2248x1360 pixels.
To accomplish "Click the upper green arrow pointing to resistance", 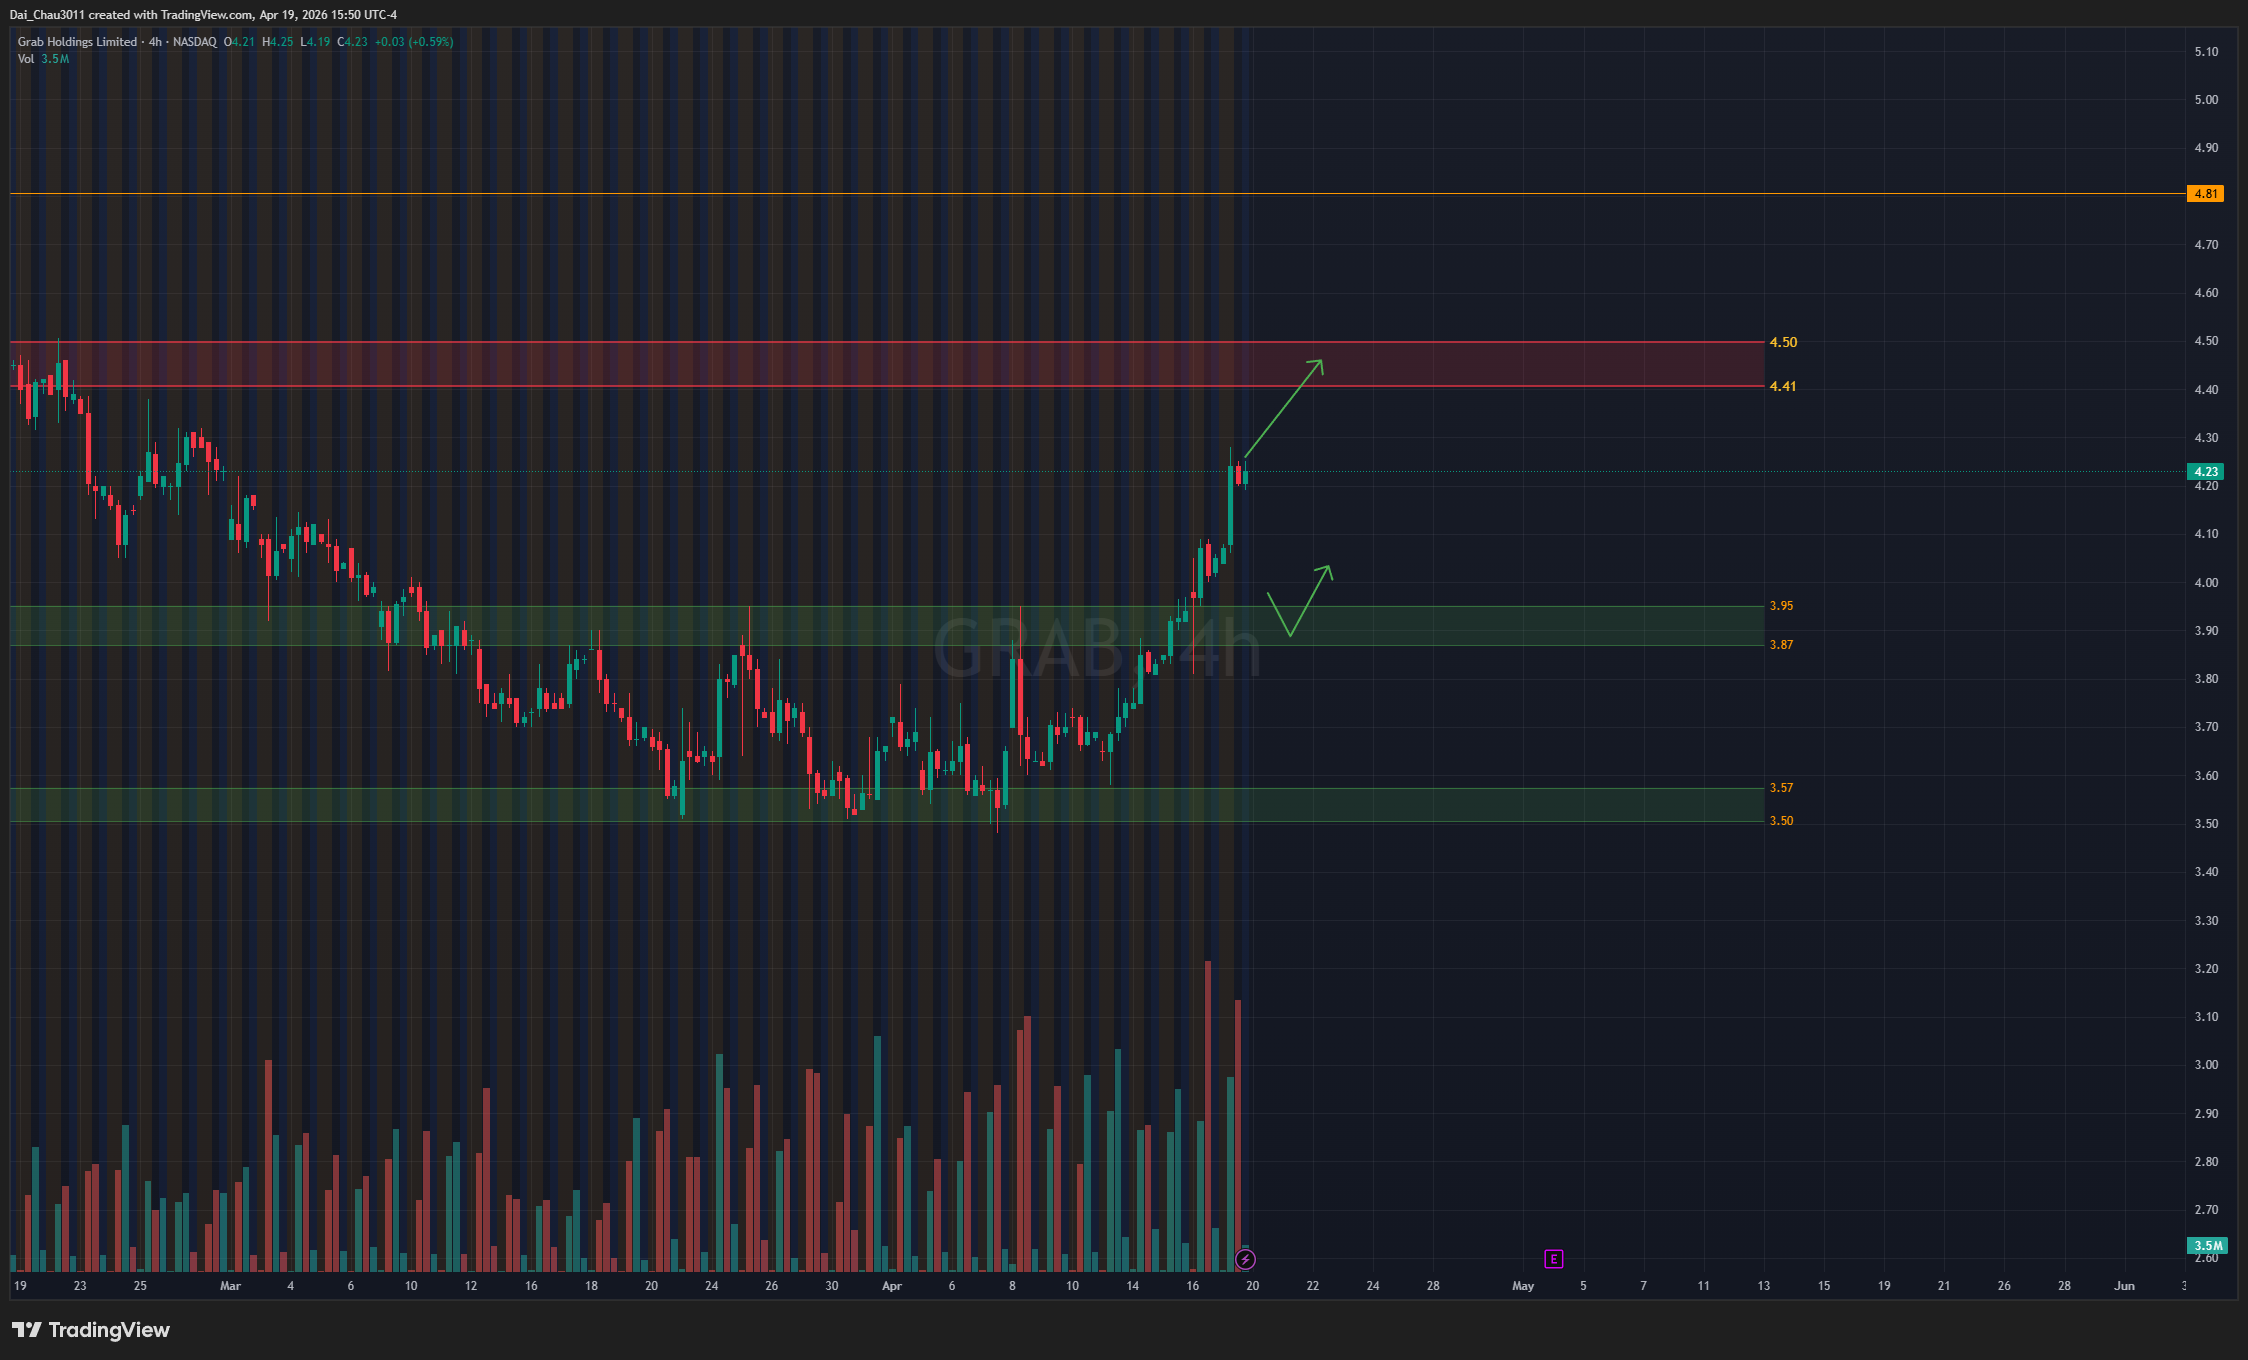I will 1284,408.
